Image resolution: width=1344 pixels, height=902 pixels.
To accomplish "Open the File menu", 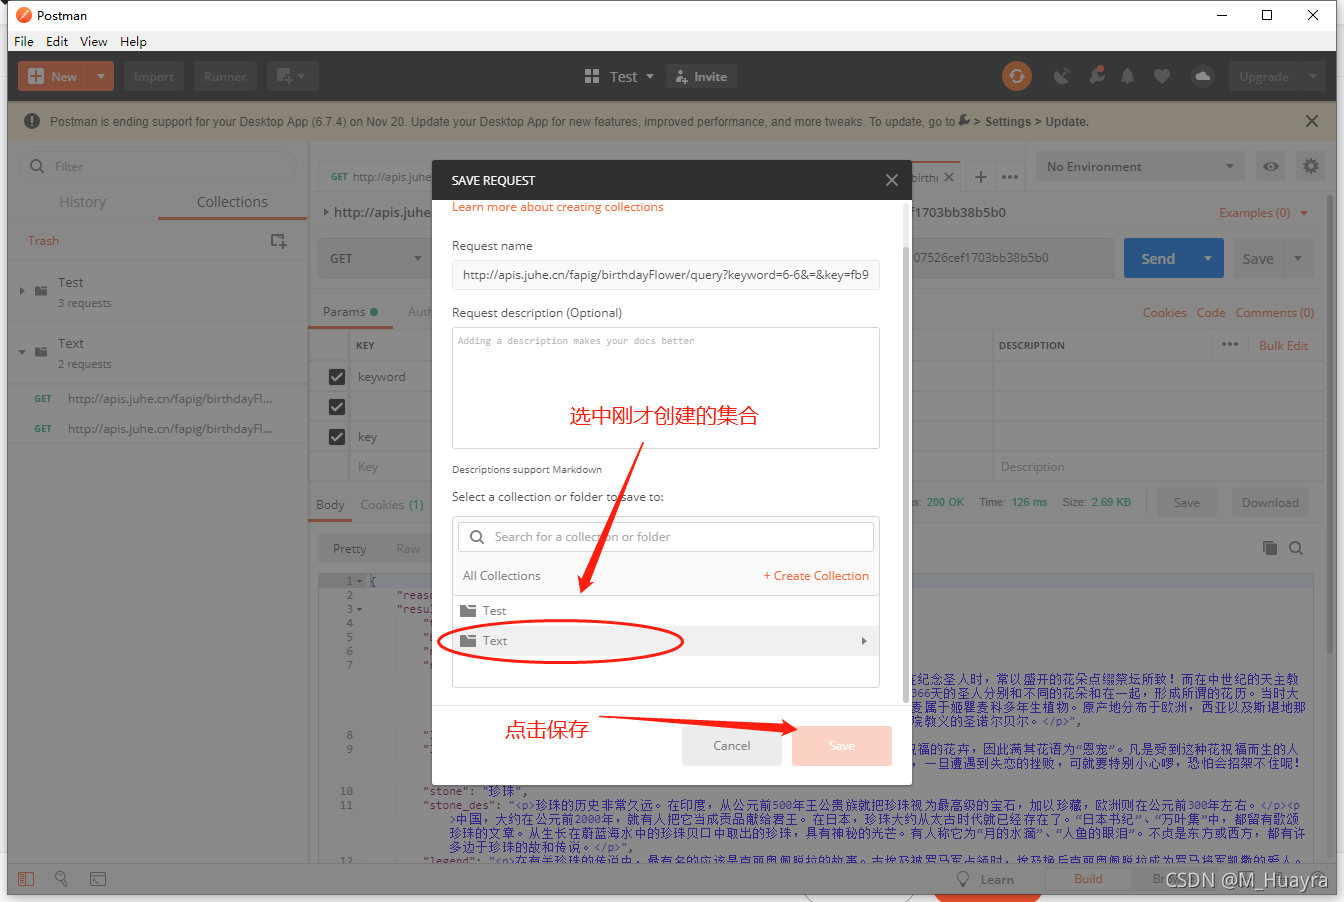I will click(x=24, y=41).
